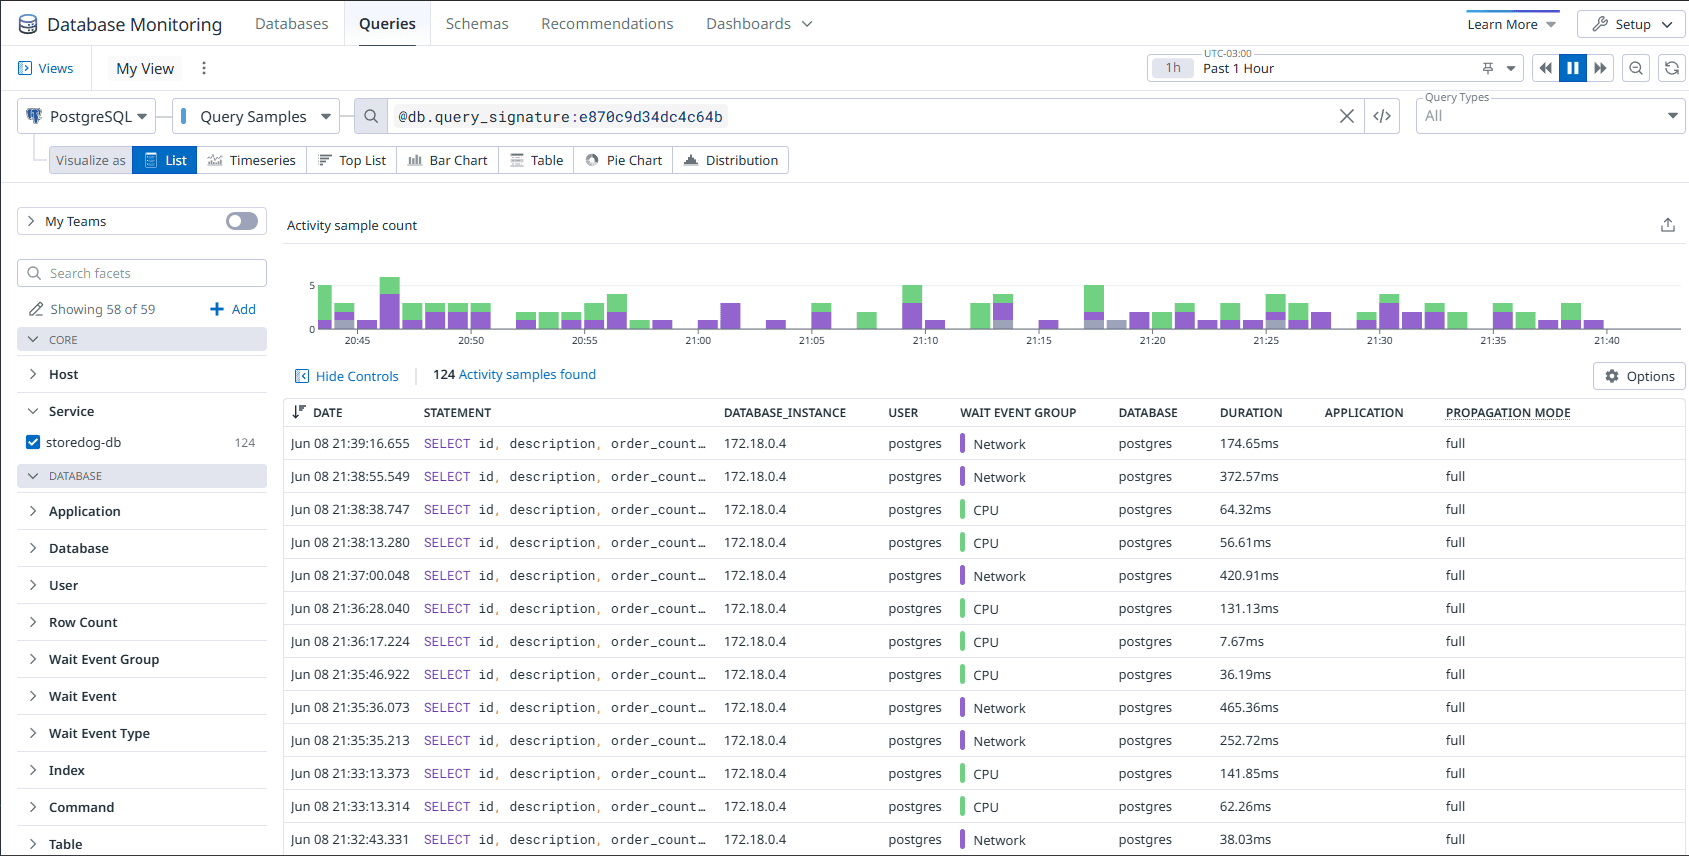Click My View label
The height and width of the screenshot is (856, 1689).
click(x=145, y=68)
